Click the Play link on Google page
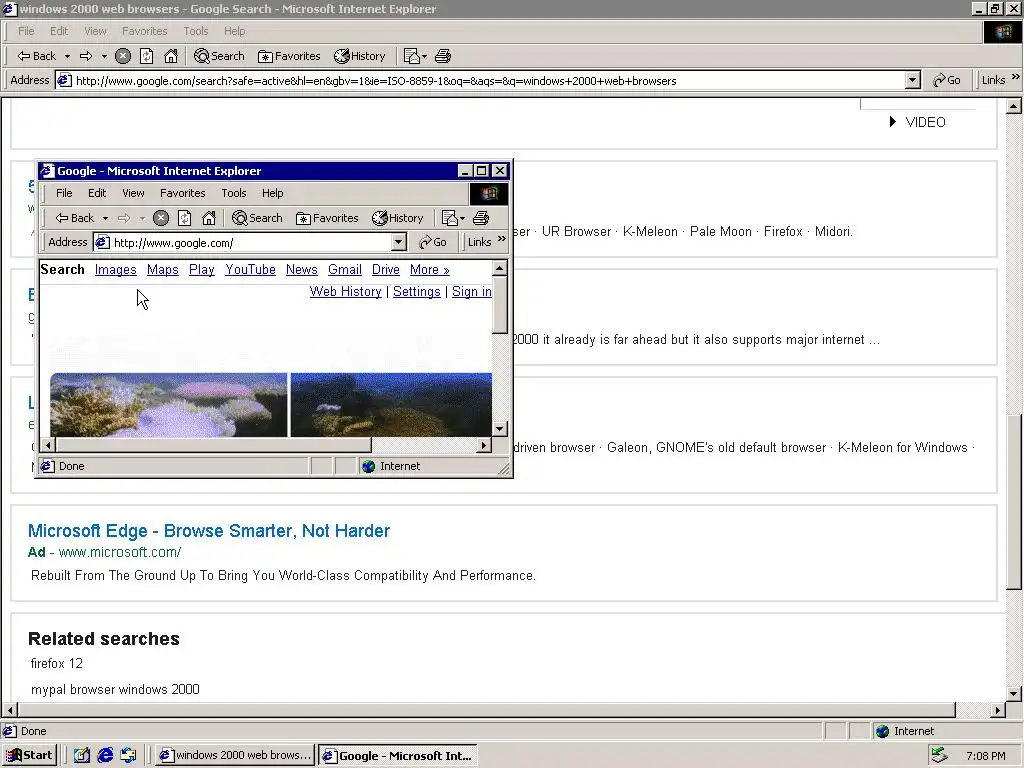1024x768 pixels. [x=202, y=270]
